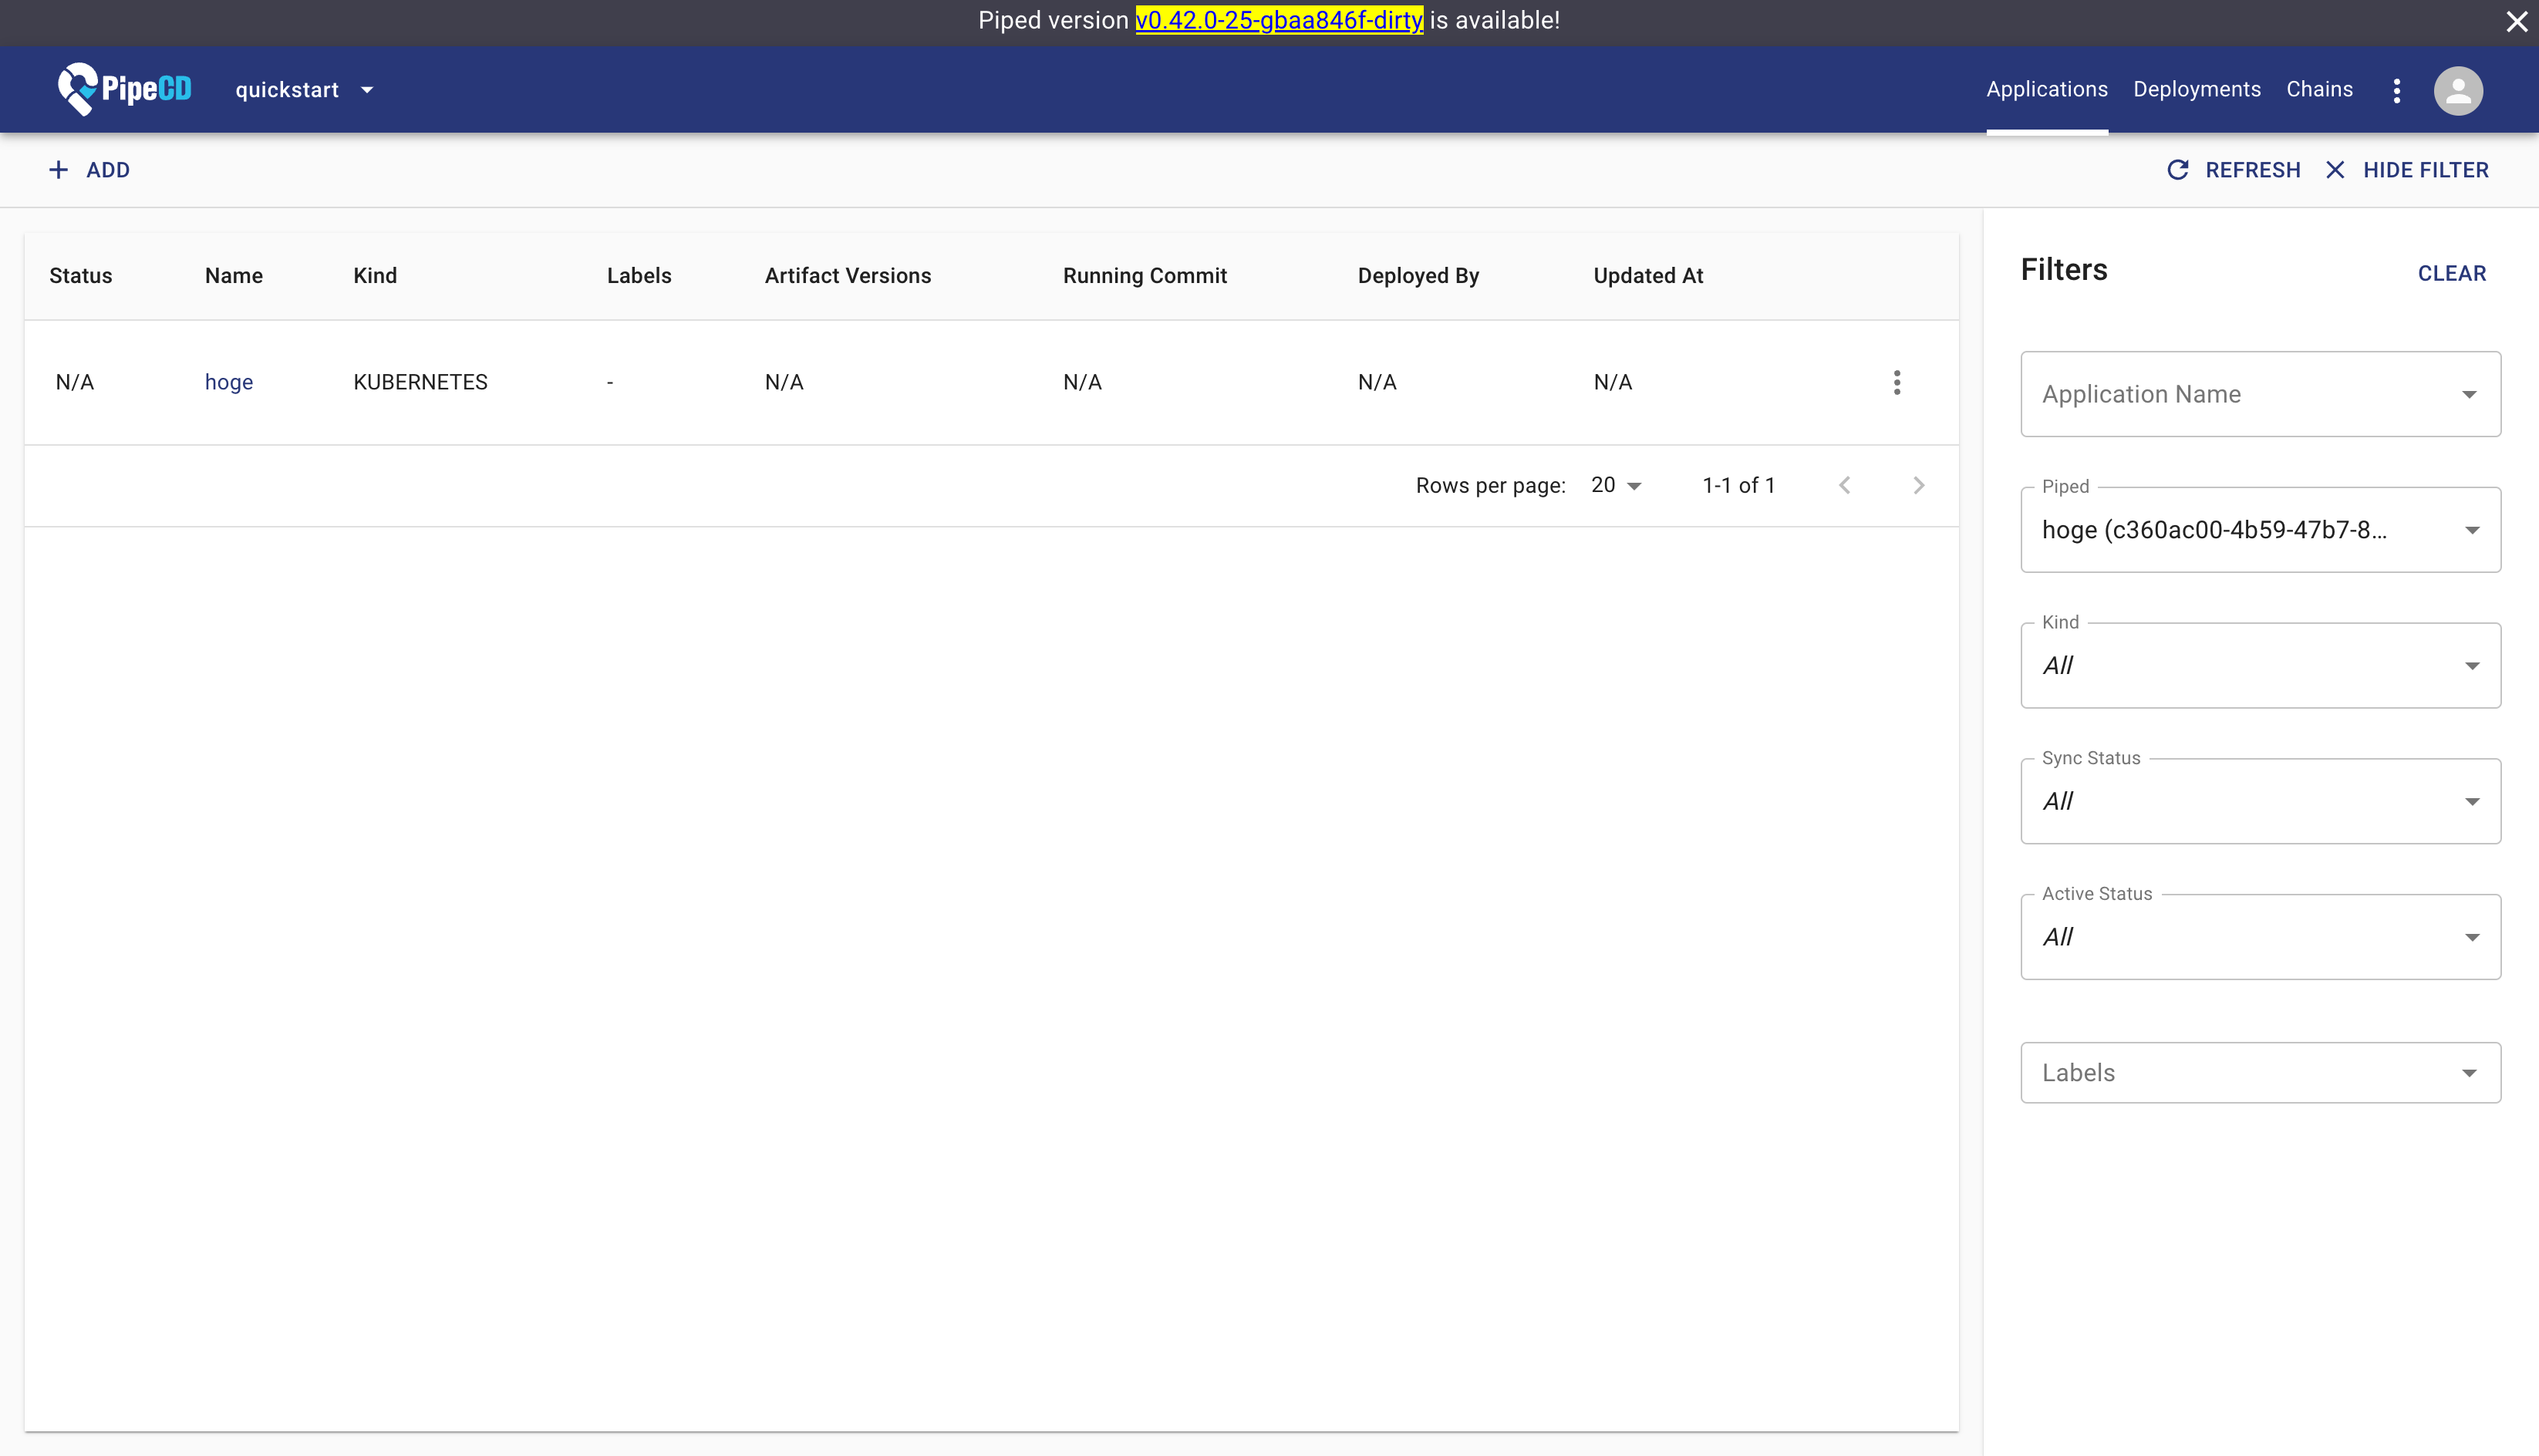Click the Labels filter field
2539x1456 pixels.
click(2260, 1072)
